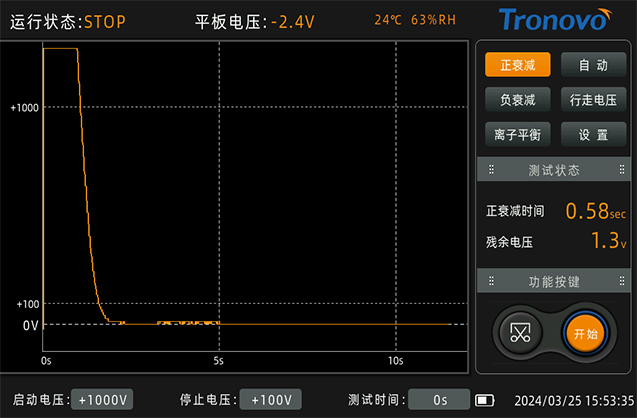
Task: Click the 功能按键 panel header
Action: 554,281
